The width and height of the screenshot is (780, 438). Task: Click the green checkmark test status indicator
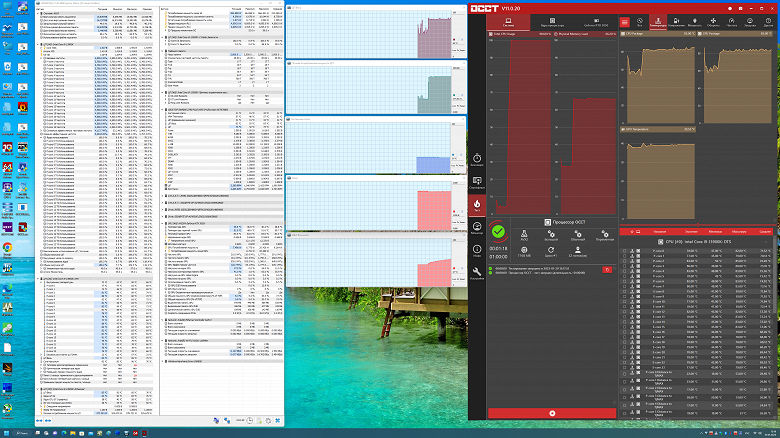pyautogui.click(x=498, y=231)
